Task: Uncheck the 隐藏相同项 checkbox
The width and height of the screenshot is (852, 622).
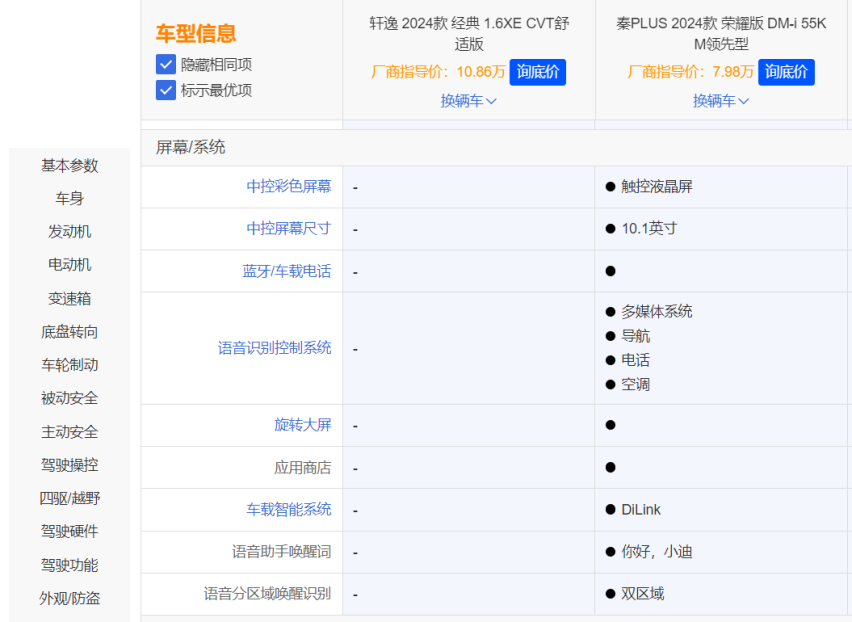Action: (x=166, y=64)
